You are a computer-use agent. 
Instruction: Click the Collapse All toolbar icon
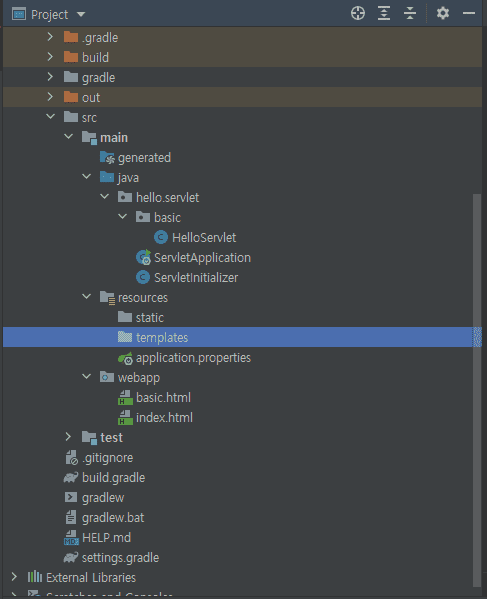(x=409, y=13)
